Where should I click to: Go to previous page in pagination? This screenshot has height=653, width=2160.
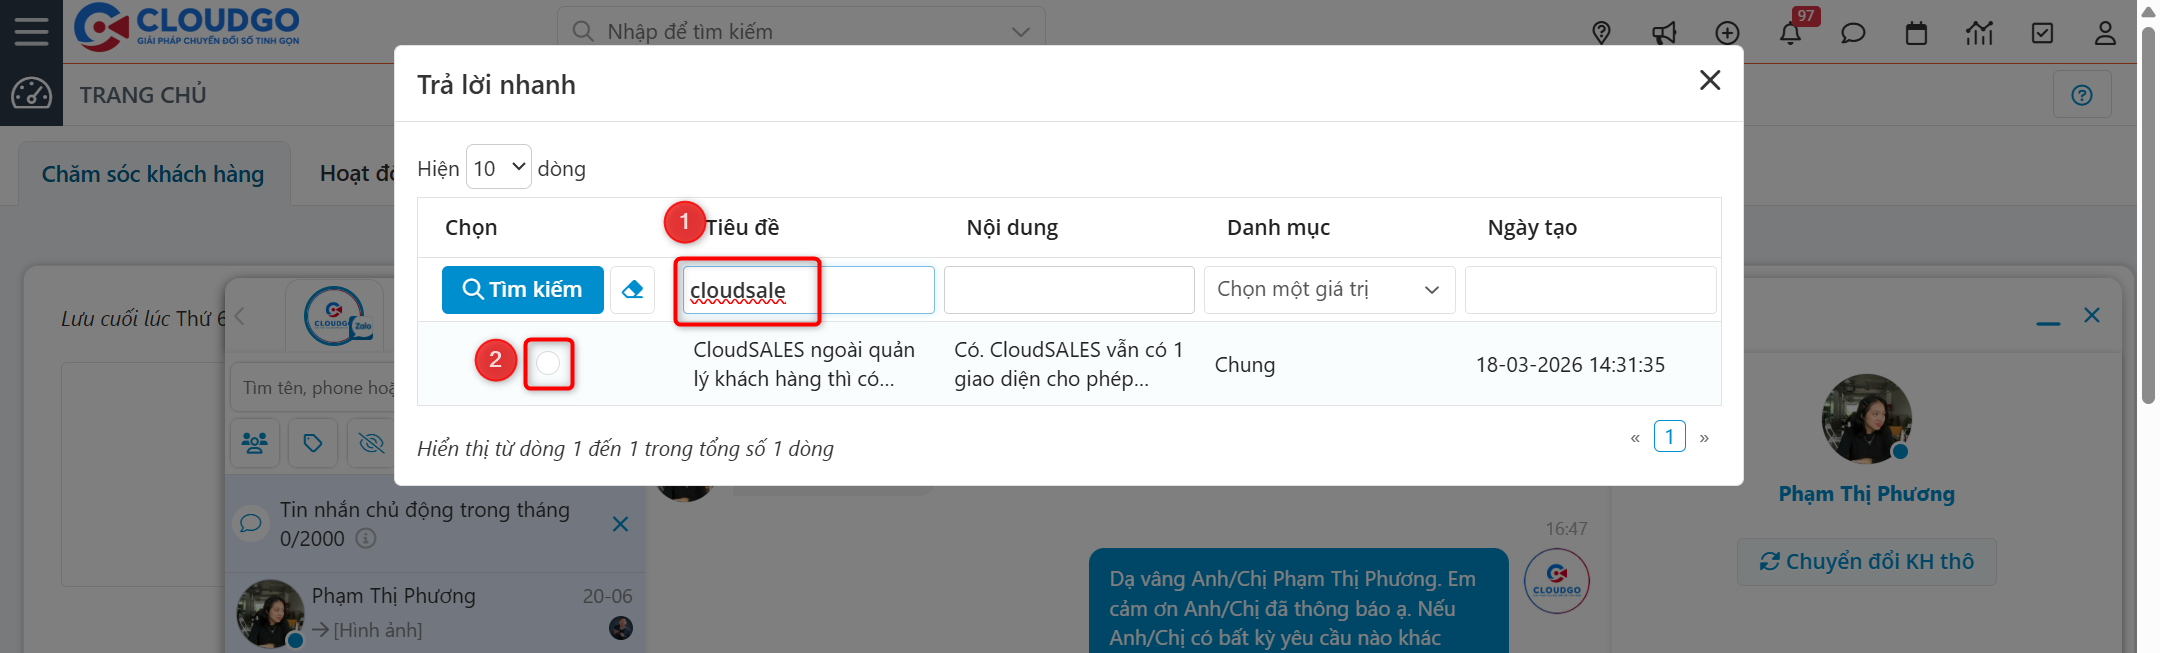[1635, 438]
